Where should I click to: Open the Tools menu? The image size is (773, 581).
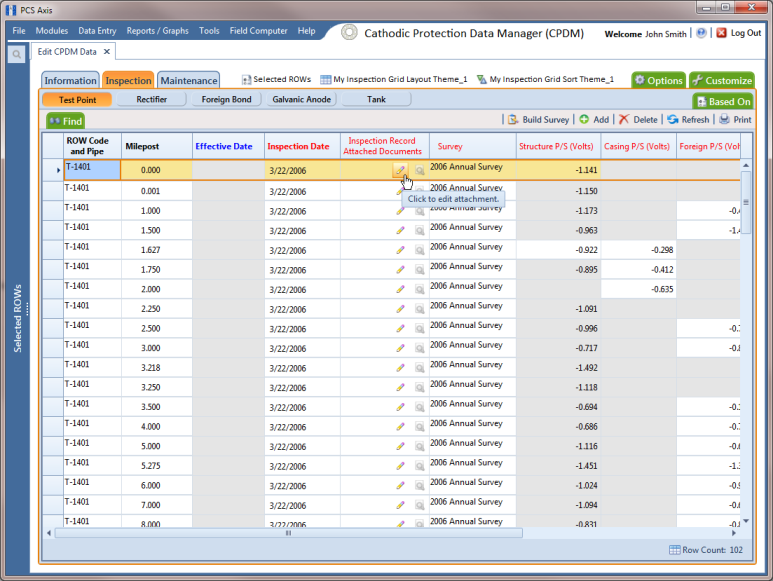click(209, 31)
